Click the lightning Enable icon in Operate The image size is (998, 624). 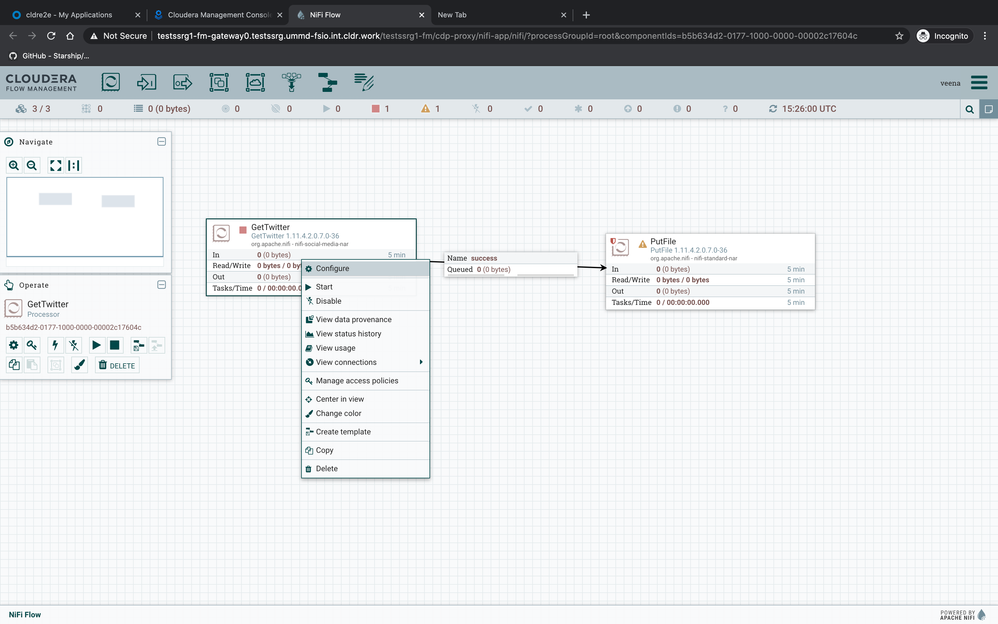[55, 345]
